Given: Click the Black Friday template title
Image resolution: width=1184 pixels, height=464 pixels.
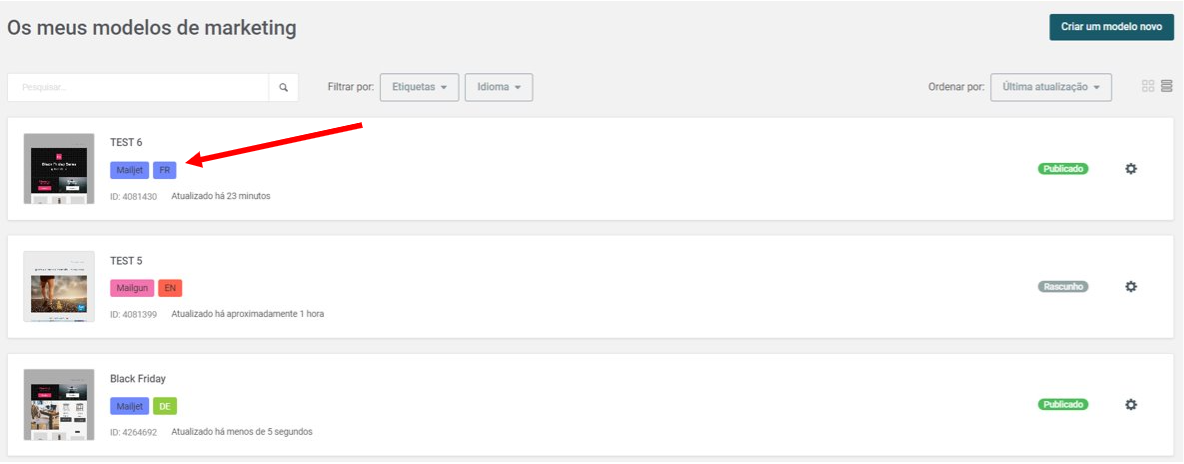Looking at the screenshot, I should (137, 379).
